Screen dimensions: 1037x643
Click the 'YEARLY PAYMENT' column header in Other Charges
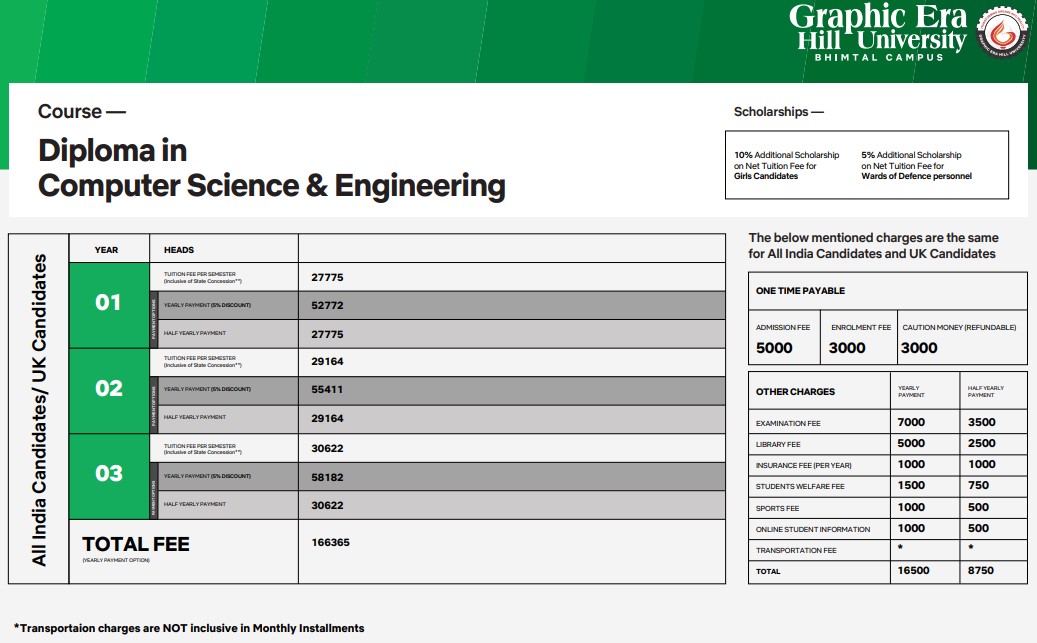pos(911,392)
